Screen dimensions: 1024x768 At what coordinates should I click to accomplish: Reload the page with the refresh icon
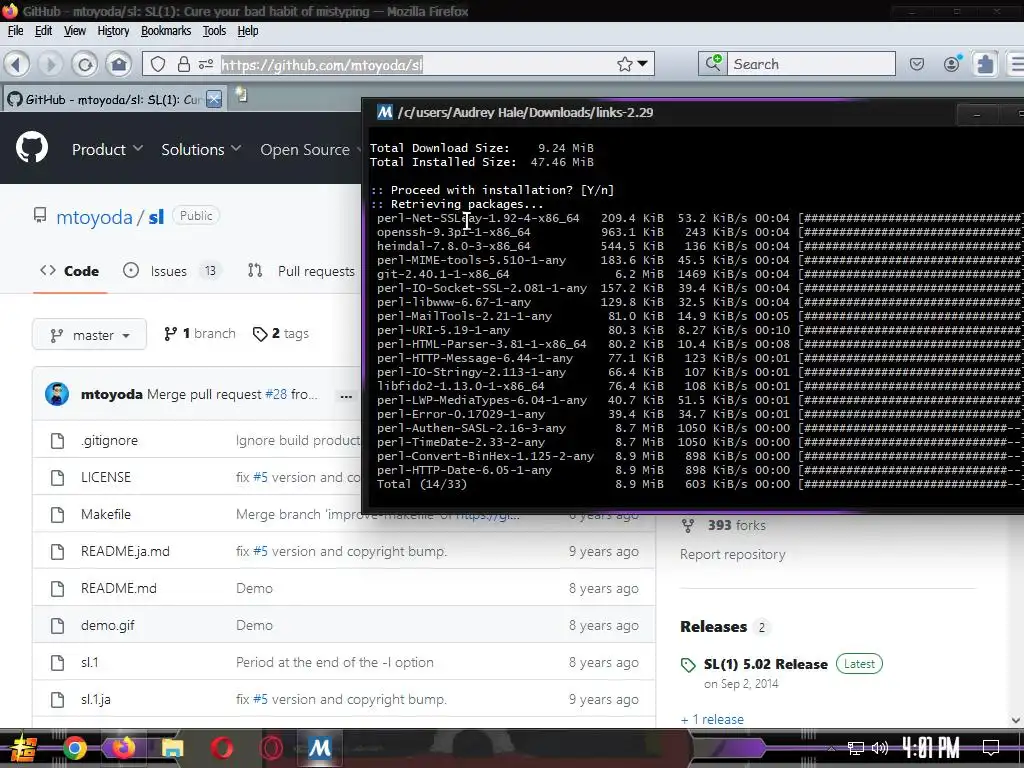[x=85, y=64]
